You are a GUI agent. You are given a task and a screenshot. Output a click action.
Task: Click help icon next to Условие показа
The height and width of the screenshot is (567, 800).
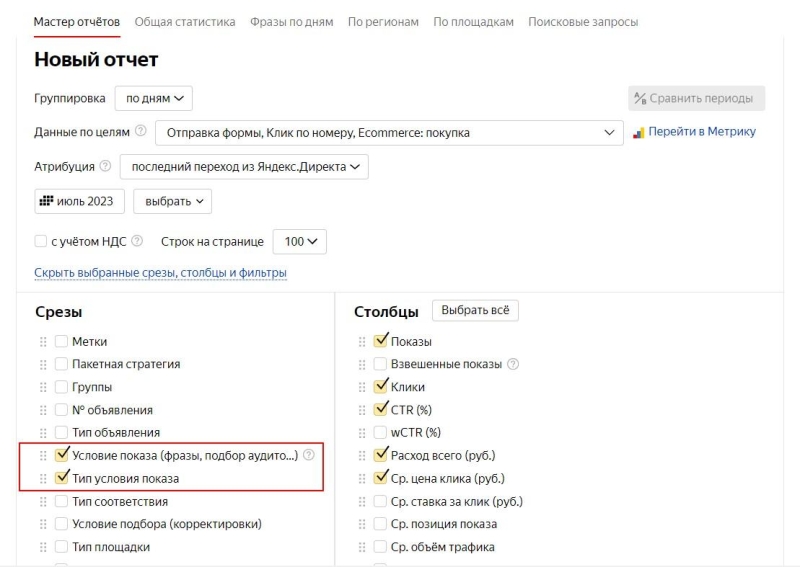click(309, 455)
